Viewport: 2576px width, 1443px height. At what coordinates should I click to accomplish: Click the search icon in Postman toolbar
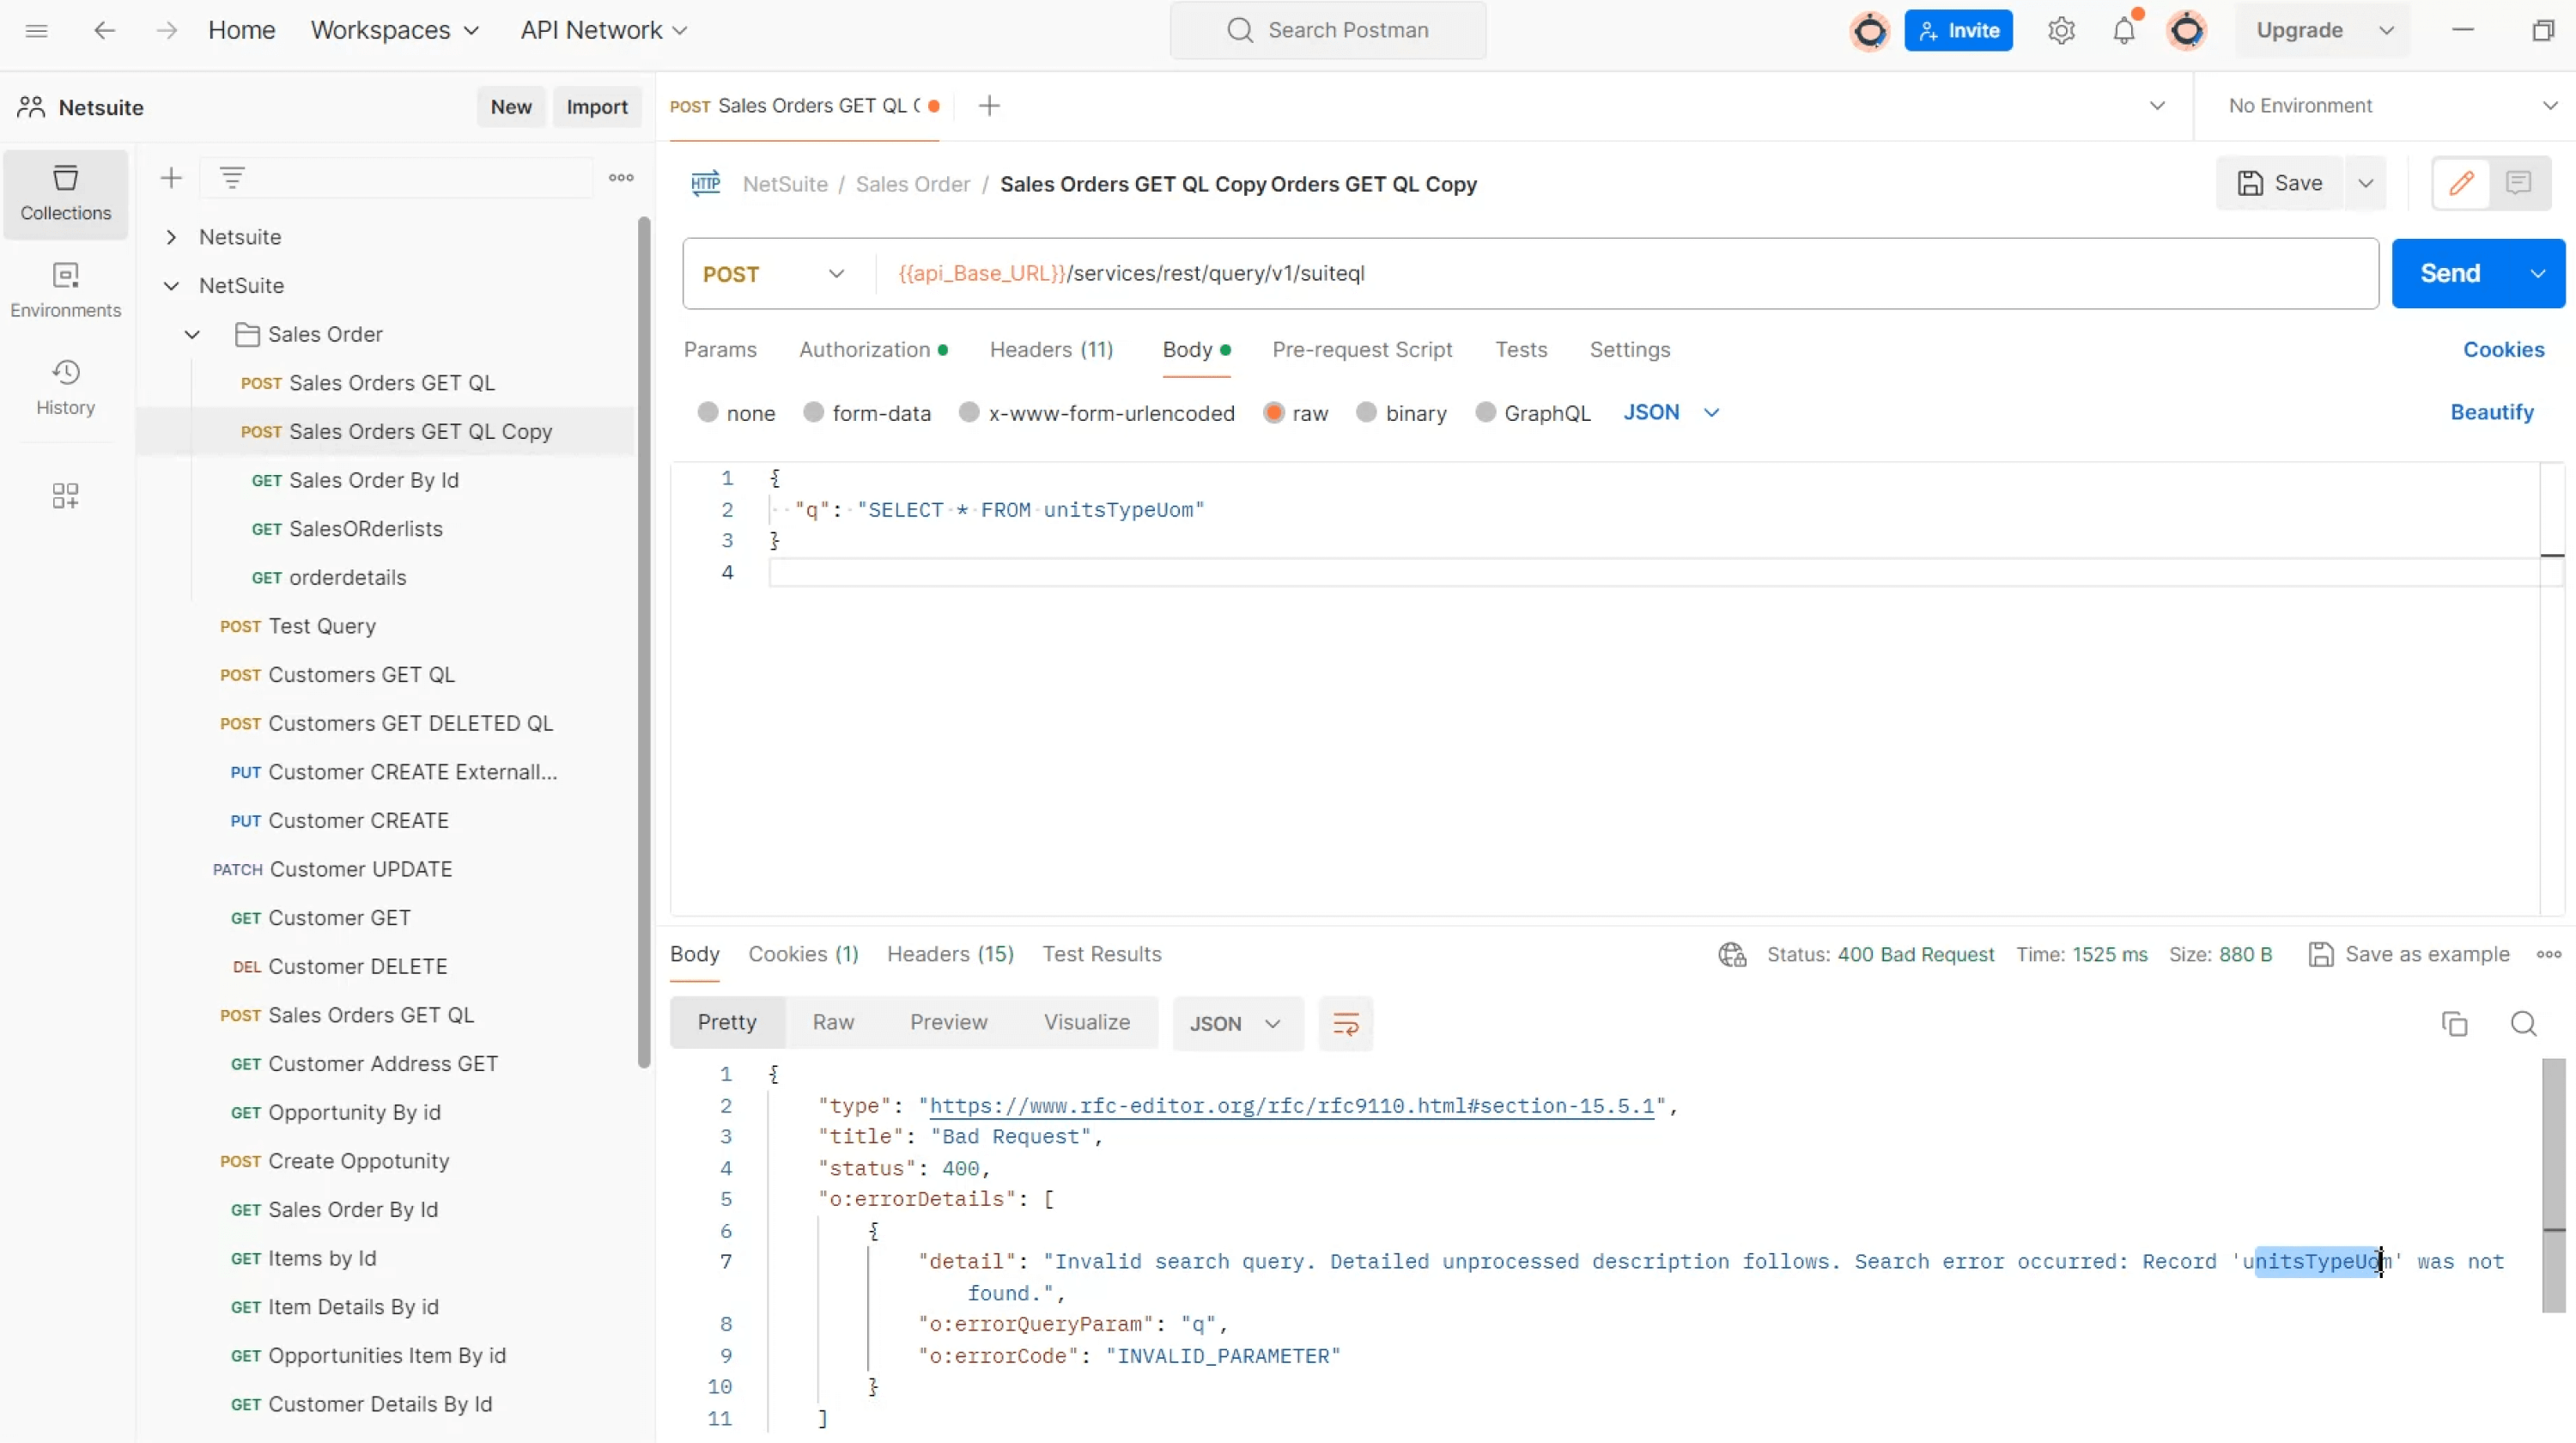pyautogui.click(x=1238, y=28)
